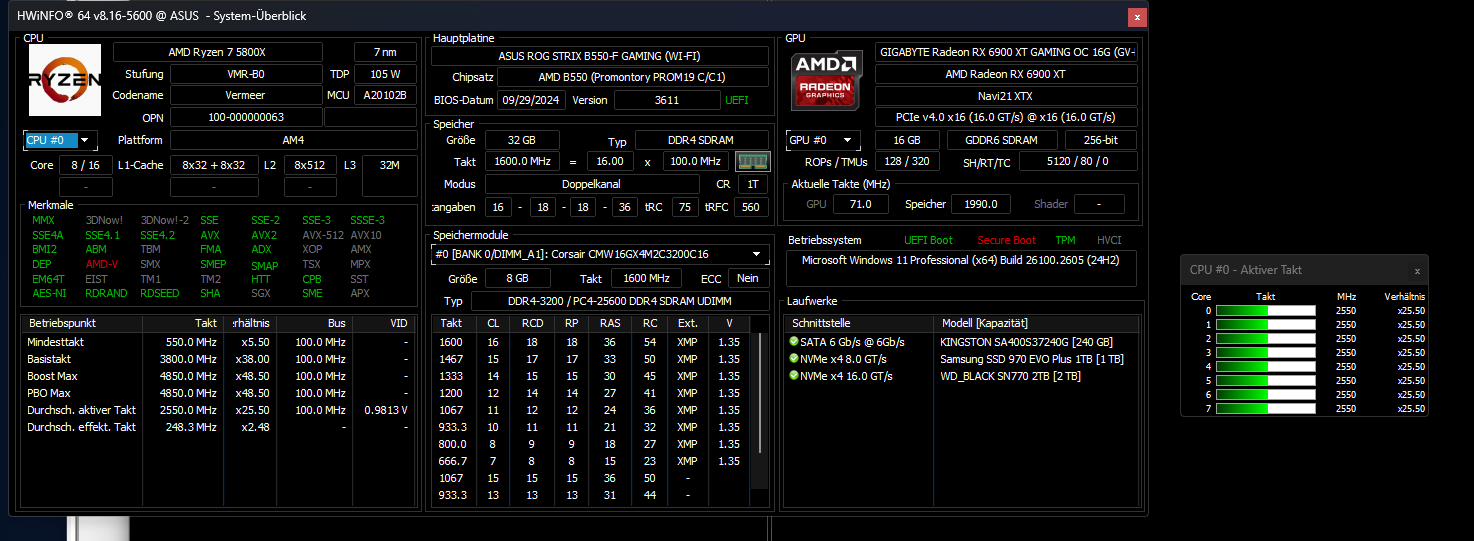This screenshot has width=1474, height=541.
Task: Click the green status icon for SATA drive
Action: click(x=794, y=341)
